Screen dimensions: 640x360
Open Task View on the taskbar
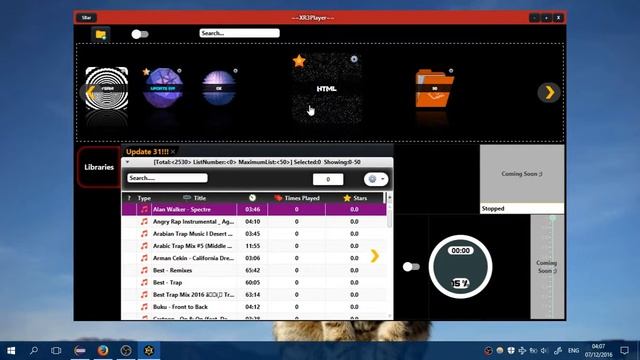click(x=56, y=351)
